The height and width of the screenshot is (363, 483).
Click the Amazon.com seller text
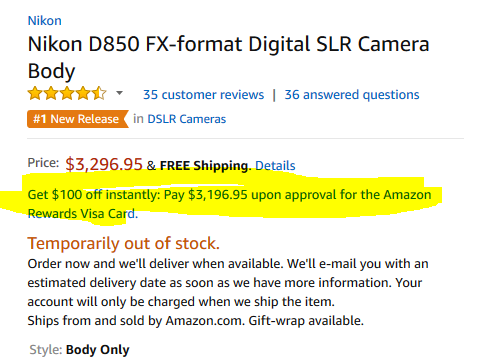point(205,321)
